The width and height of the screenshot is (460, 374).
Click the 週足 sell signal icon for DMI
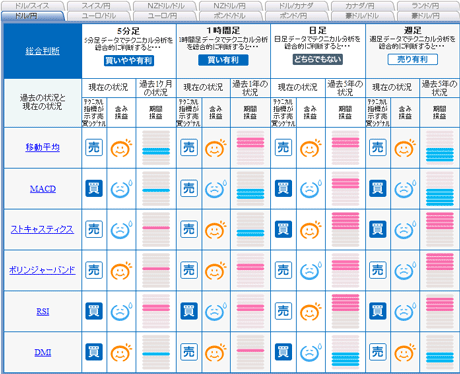tap(378, 352)
